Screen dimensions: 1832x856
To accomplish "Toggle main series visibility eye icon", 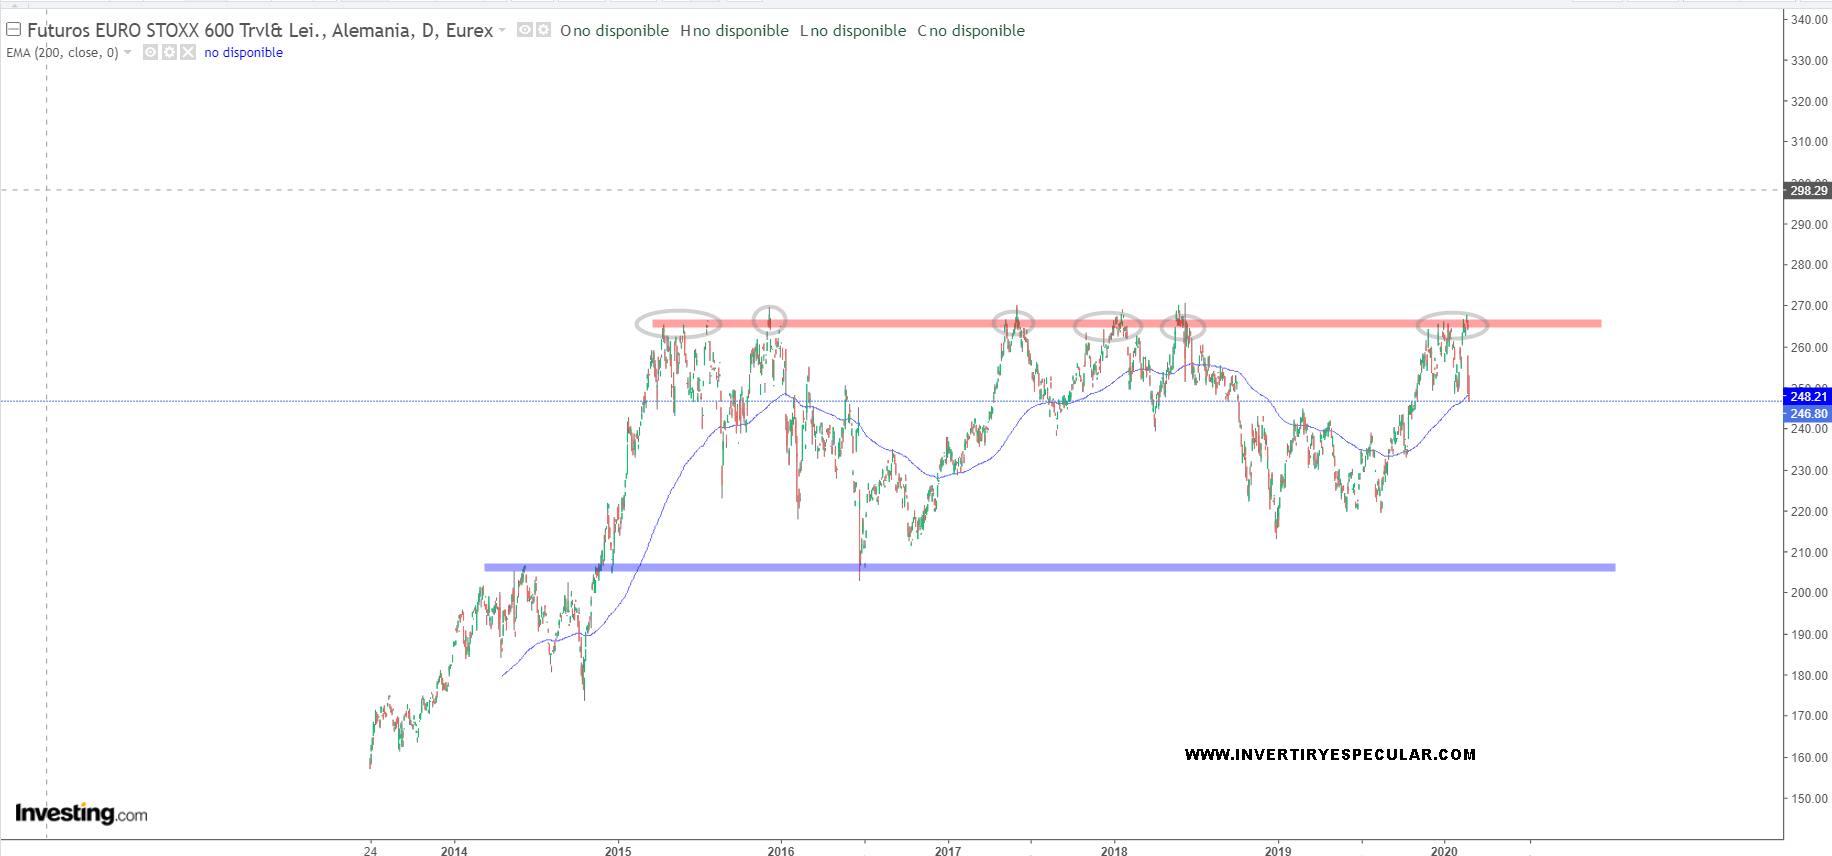I will (x=525, y=30).
